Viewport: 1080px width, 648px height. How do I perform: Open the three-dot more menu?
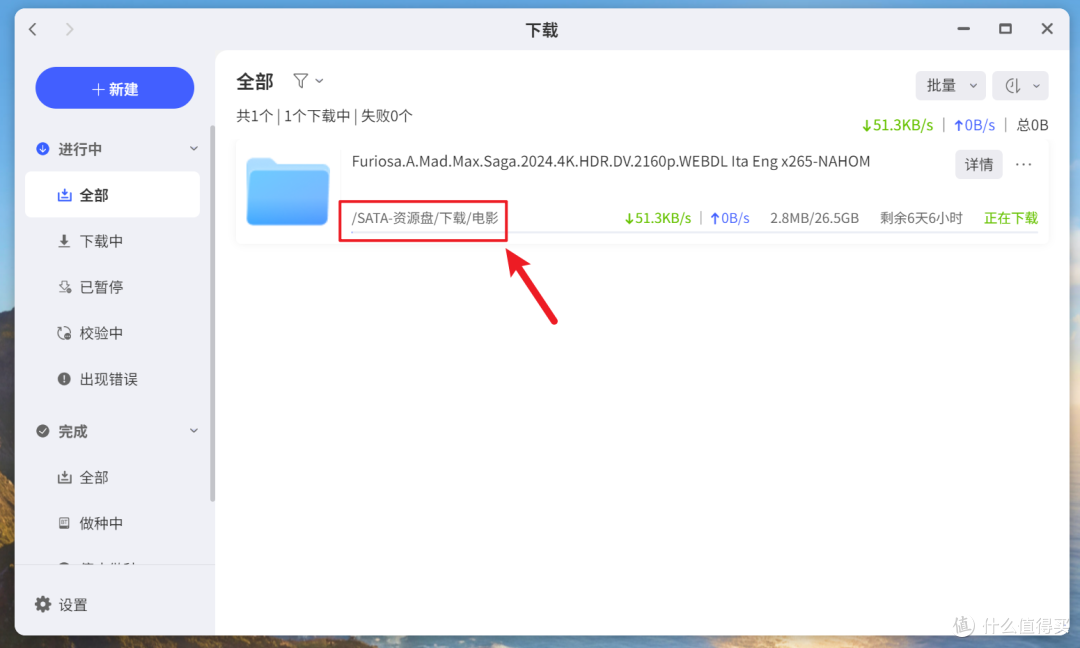[1024, 164]
